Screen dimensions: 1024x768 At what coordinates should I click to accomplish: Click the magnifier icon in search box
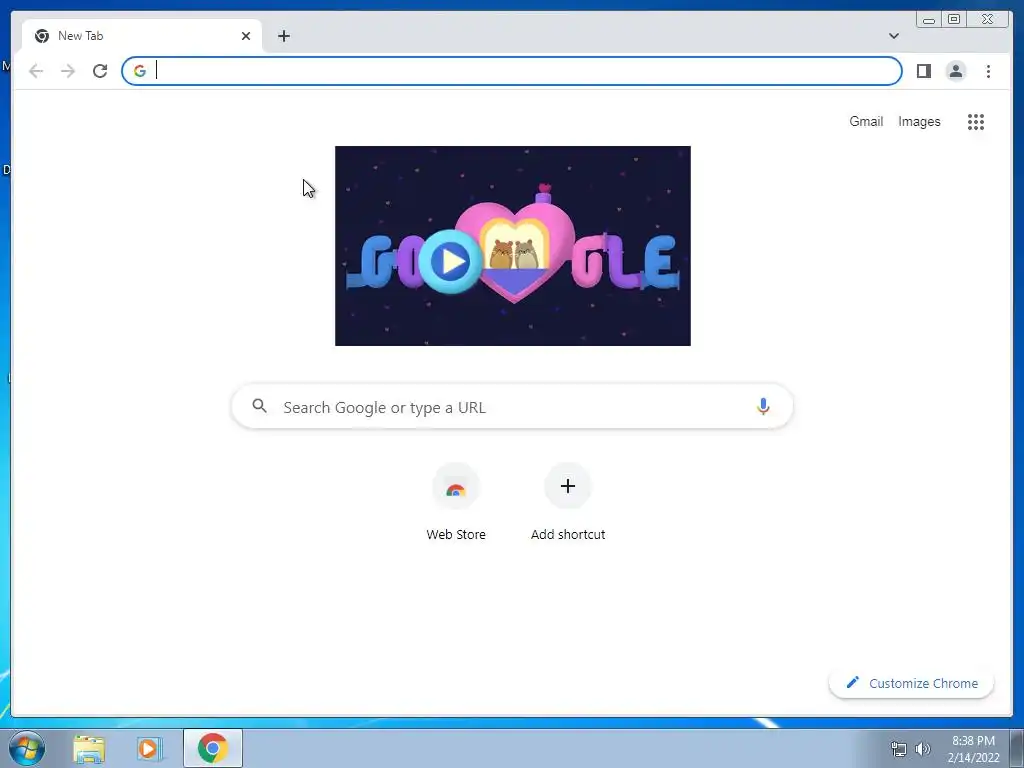(x=259, y=406)
